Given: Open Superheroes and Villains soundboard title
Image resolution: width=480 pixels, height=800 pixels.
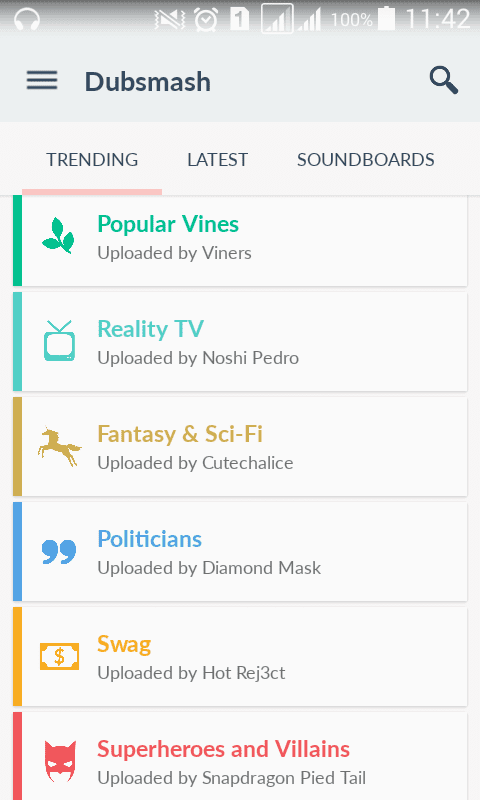Looking at the screenshot, I should [x=223, y=749].
